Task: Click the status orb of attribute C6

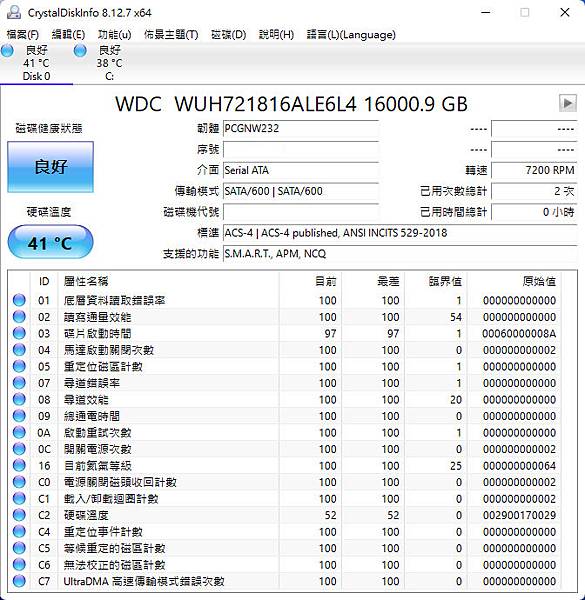Action: (19, 565)
